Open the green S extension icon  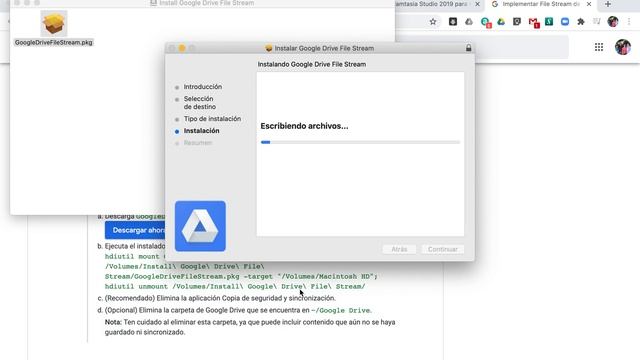(x=549, y=22)
